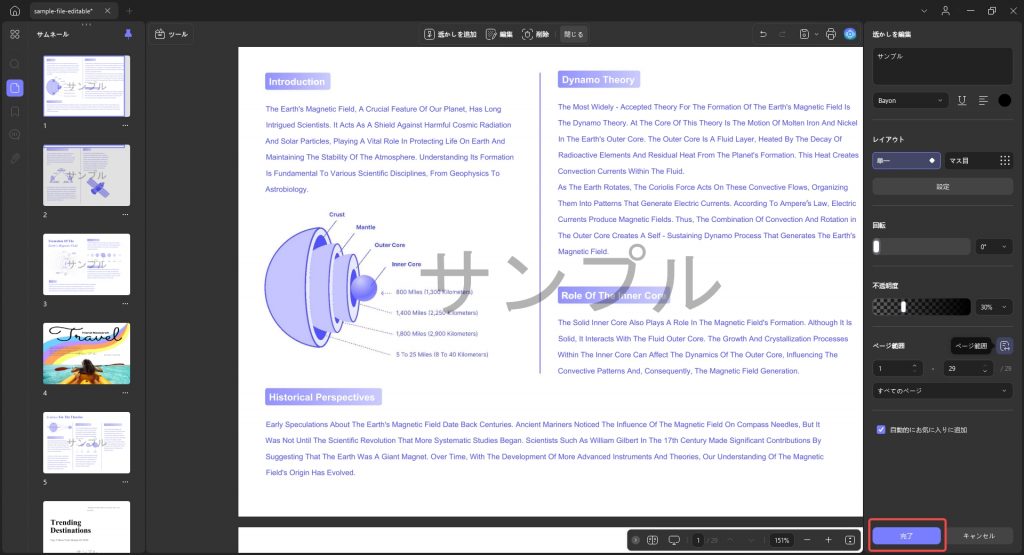1024x555 pixels.
Task: Zoom out with the minus button
Action: (807, 540)
